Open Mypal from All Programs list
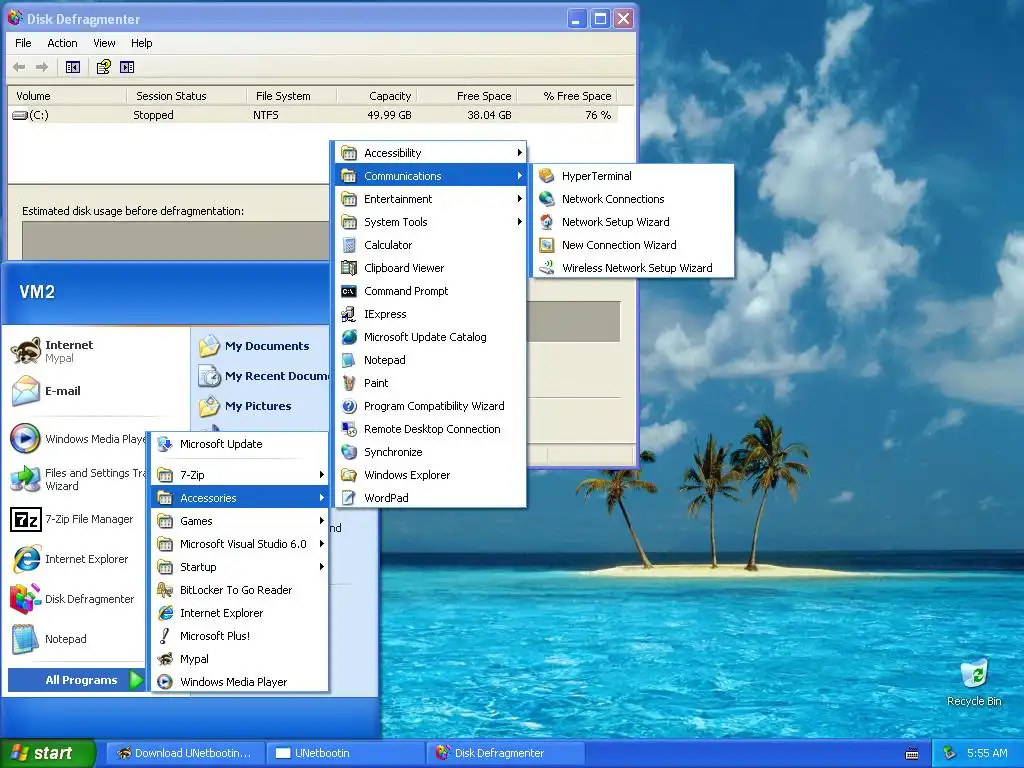The height and width of the screenshot is (768, 1024). (240, 659)
